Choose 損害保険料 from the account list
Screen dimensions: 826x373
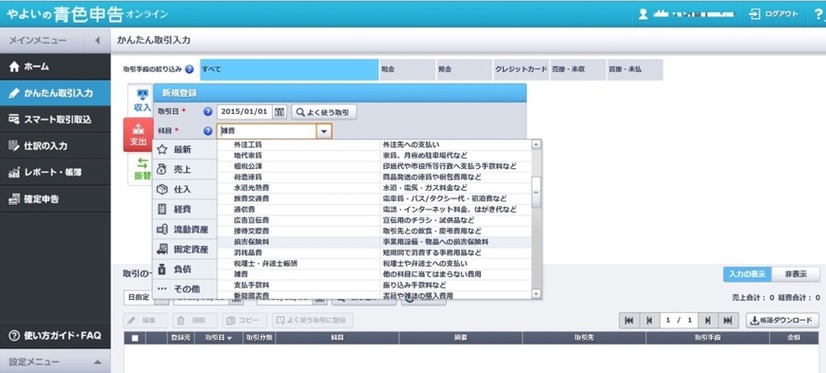[x=374, y=242]
